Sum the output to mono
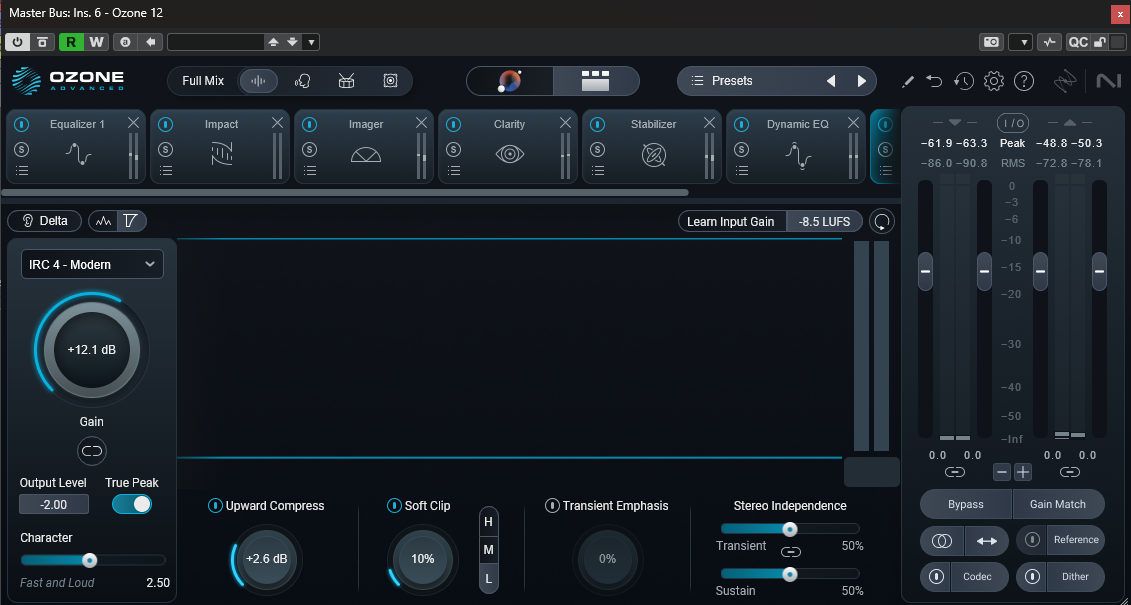Viewport: 1131px width, 605px height. pyautogui.click(x=942, y=541)
